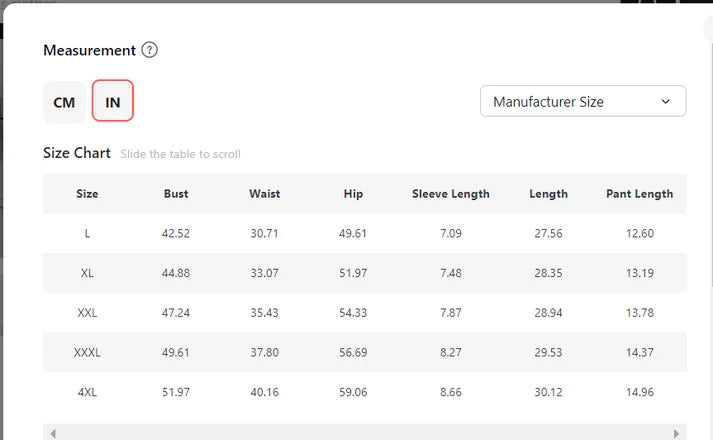Click the Bust column header
713x440 pixels.
tap(175, 194)
